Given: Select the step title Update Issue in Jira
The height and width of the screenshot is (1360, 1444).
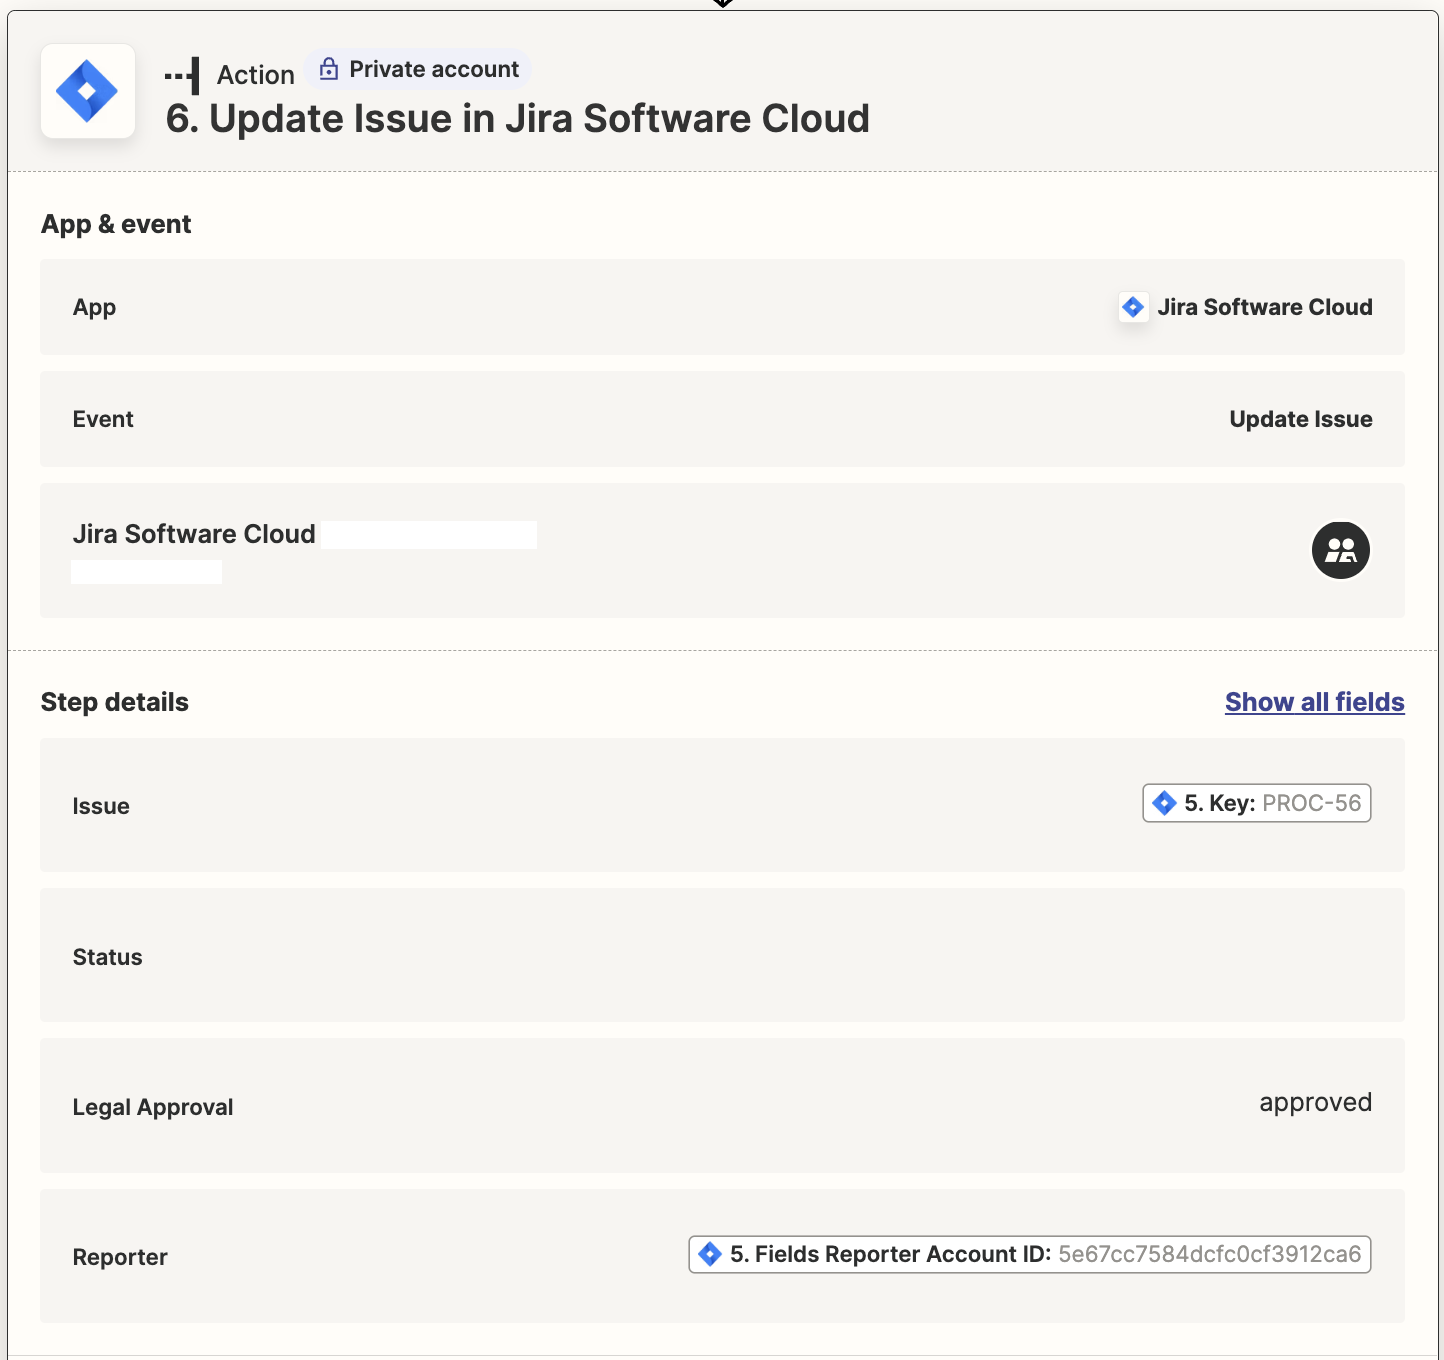Looking at the screenshot, I should [x=518, y=118].
